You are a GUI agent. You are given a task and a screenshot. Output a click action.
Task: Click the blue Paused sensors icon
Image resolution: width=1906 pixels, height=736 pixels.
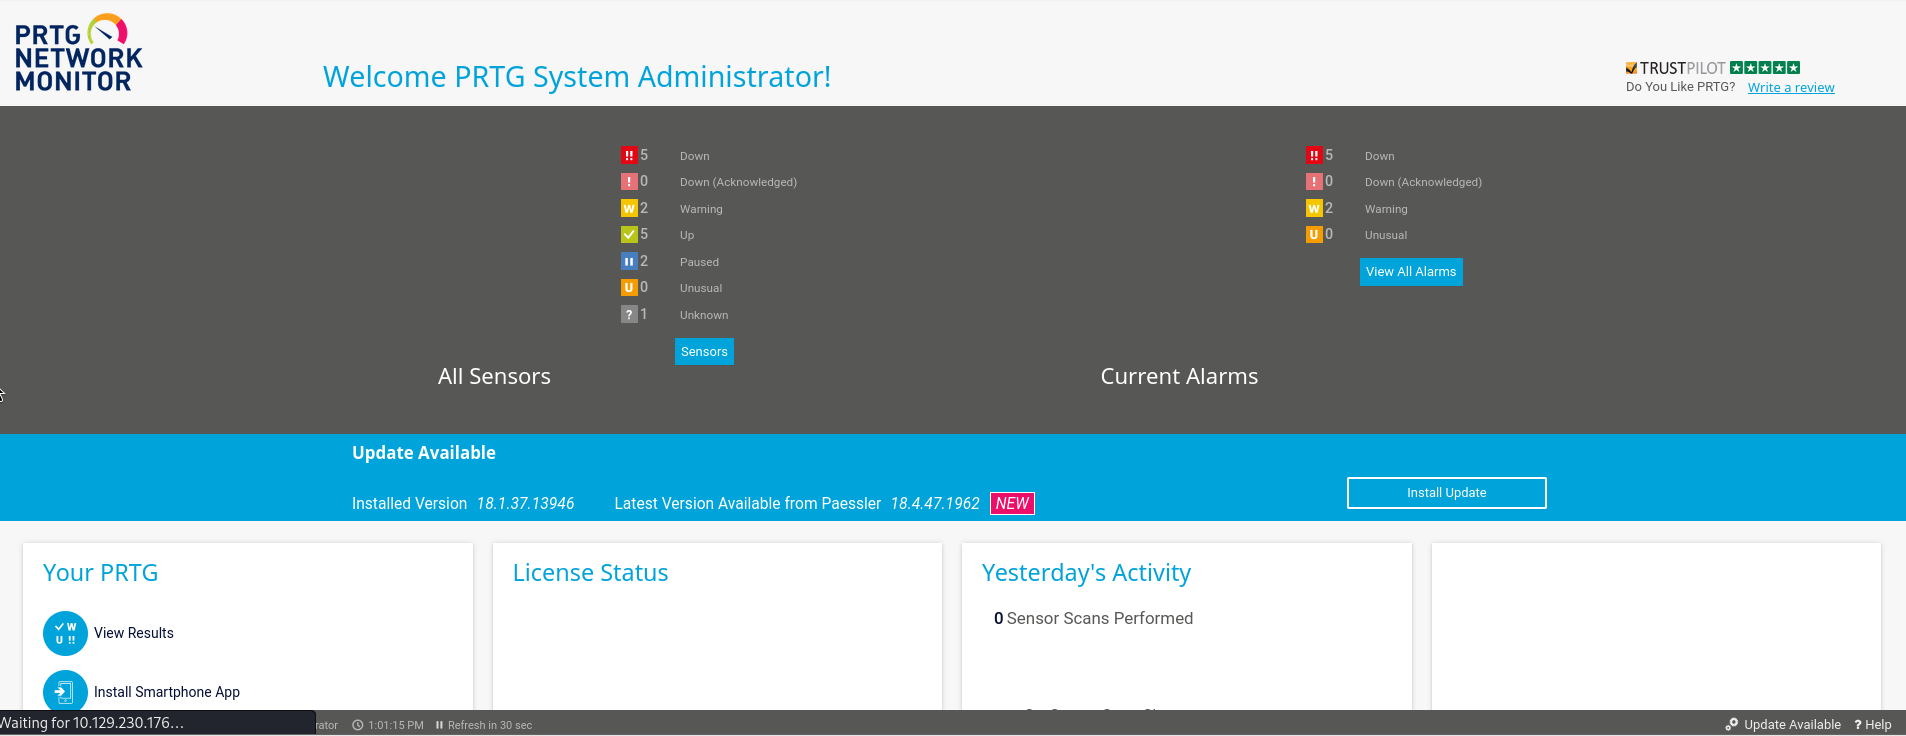tap(628, 261)
